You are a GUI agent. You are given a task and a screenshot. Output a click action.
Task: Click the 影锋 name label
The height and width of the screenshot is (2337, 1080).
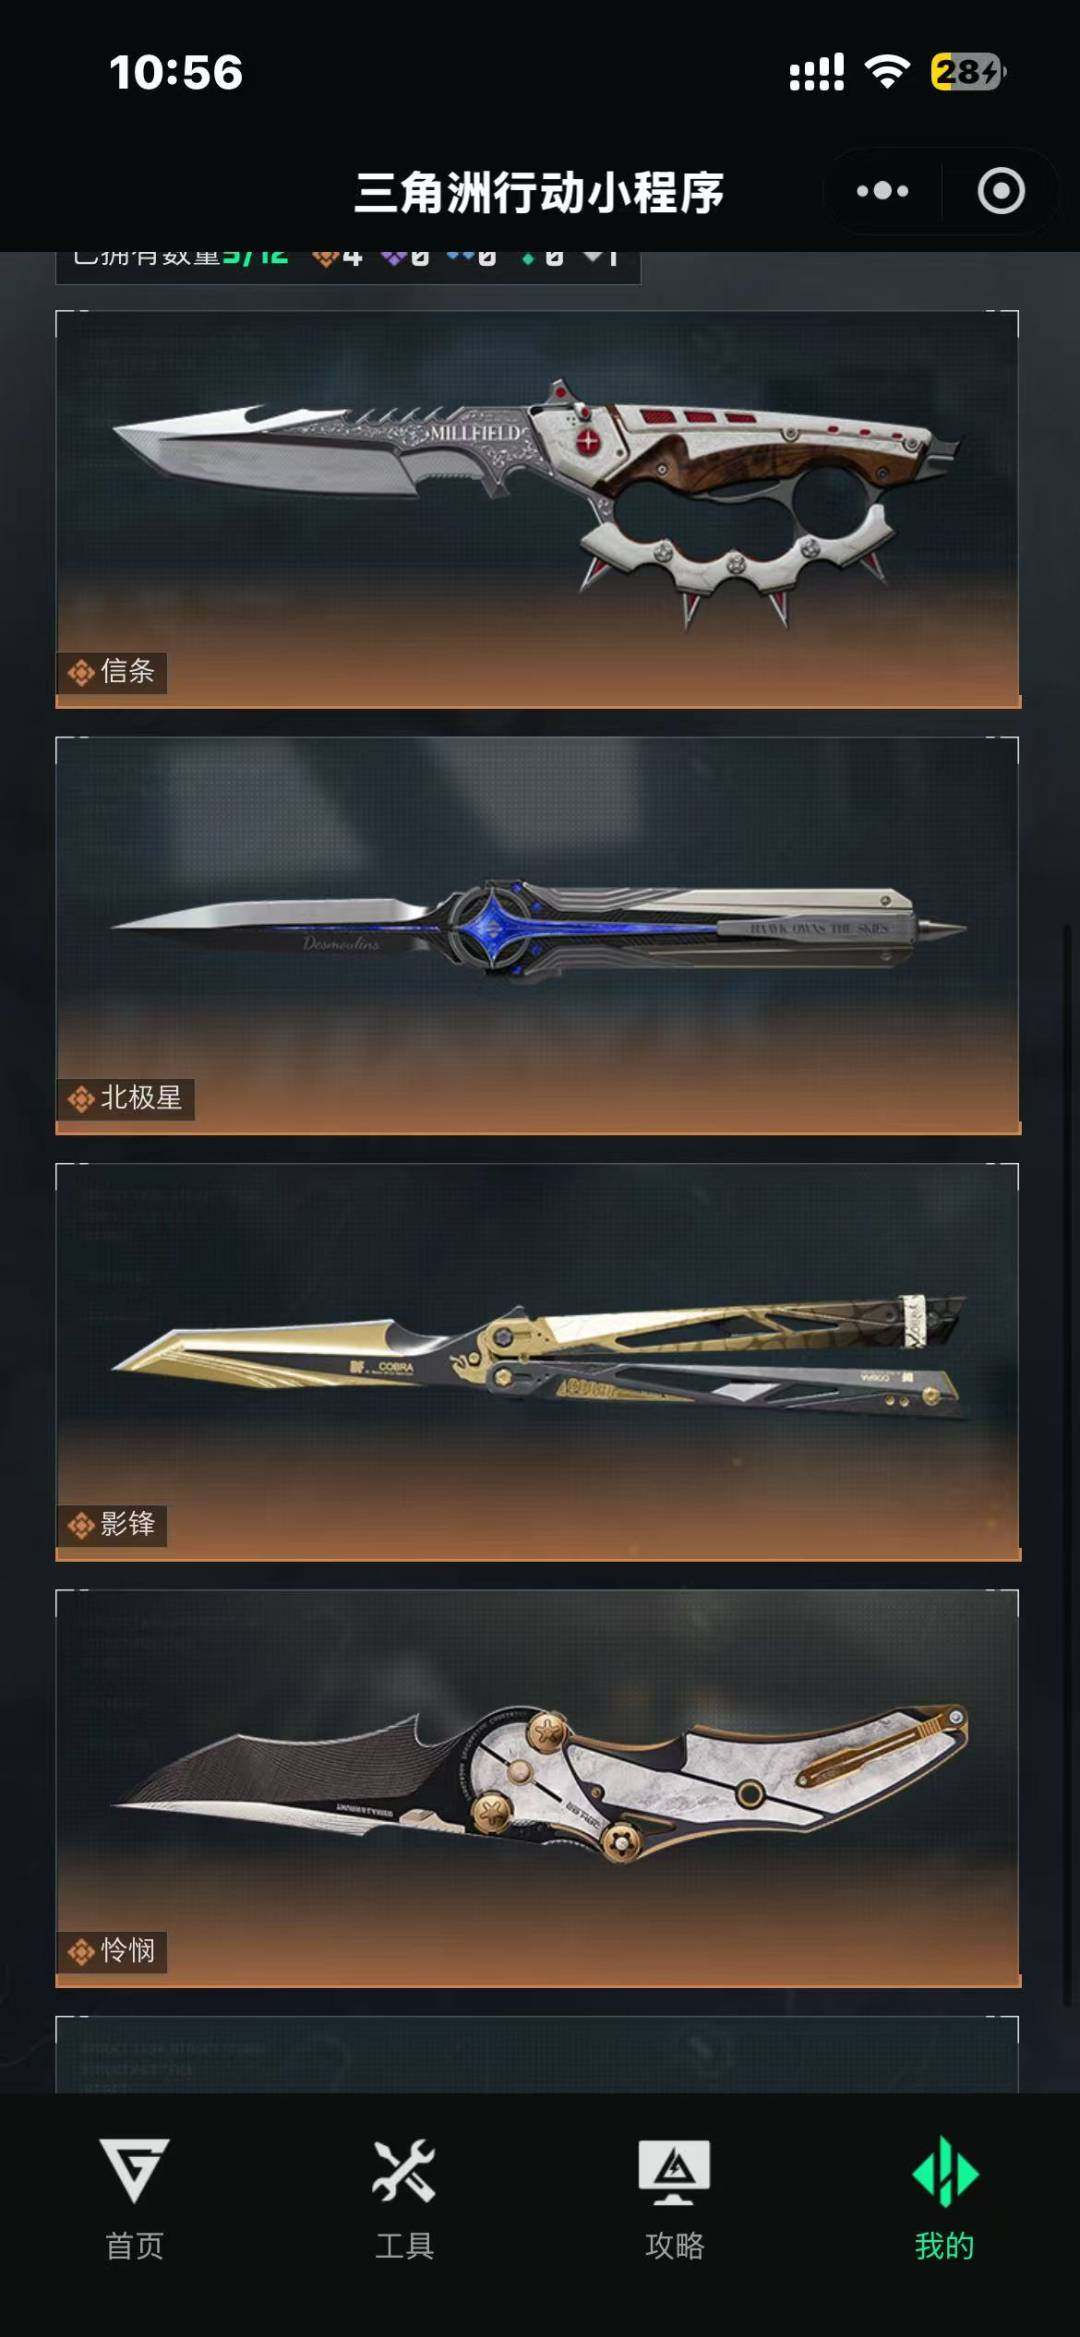click(128, 1524)
